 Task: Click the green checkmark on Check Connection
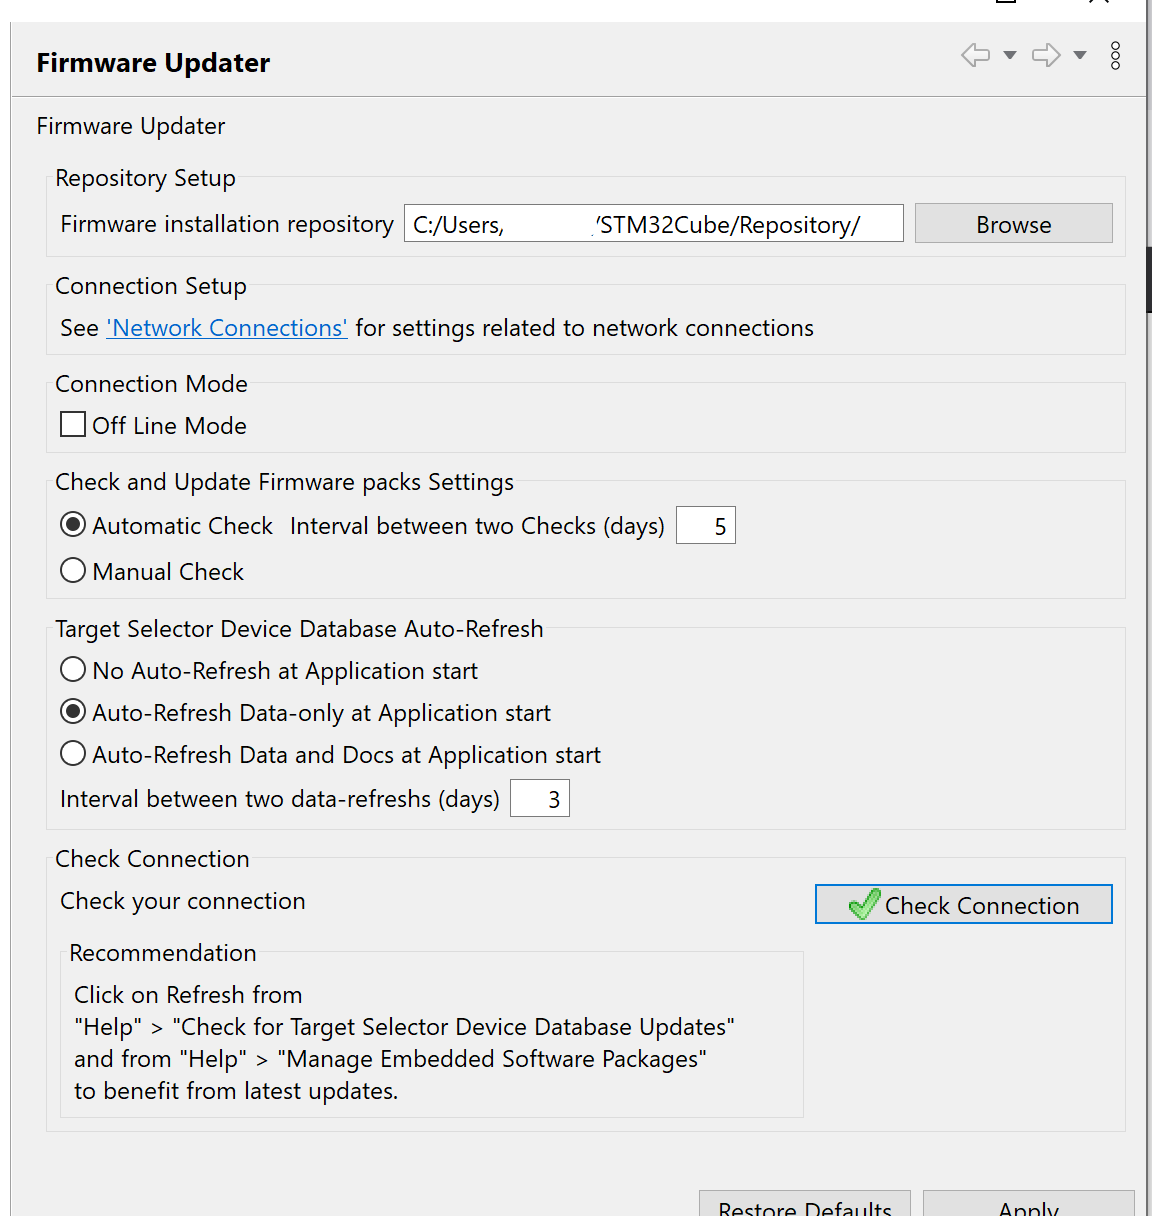coord(864,904)
